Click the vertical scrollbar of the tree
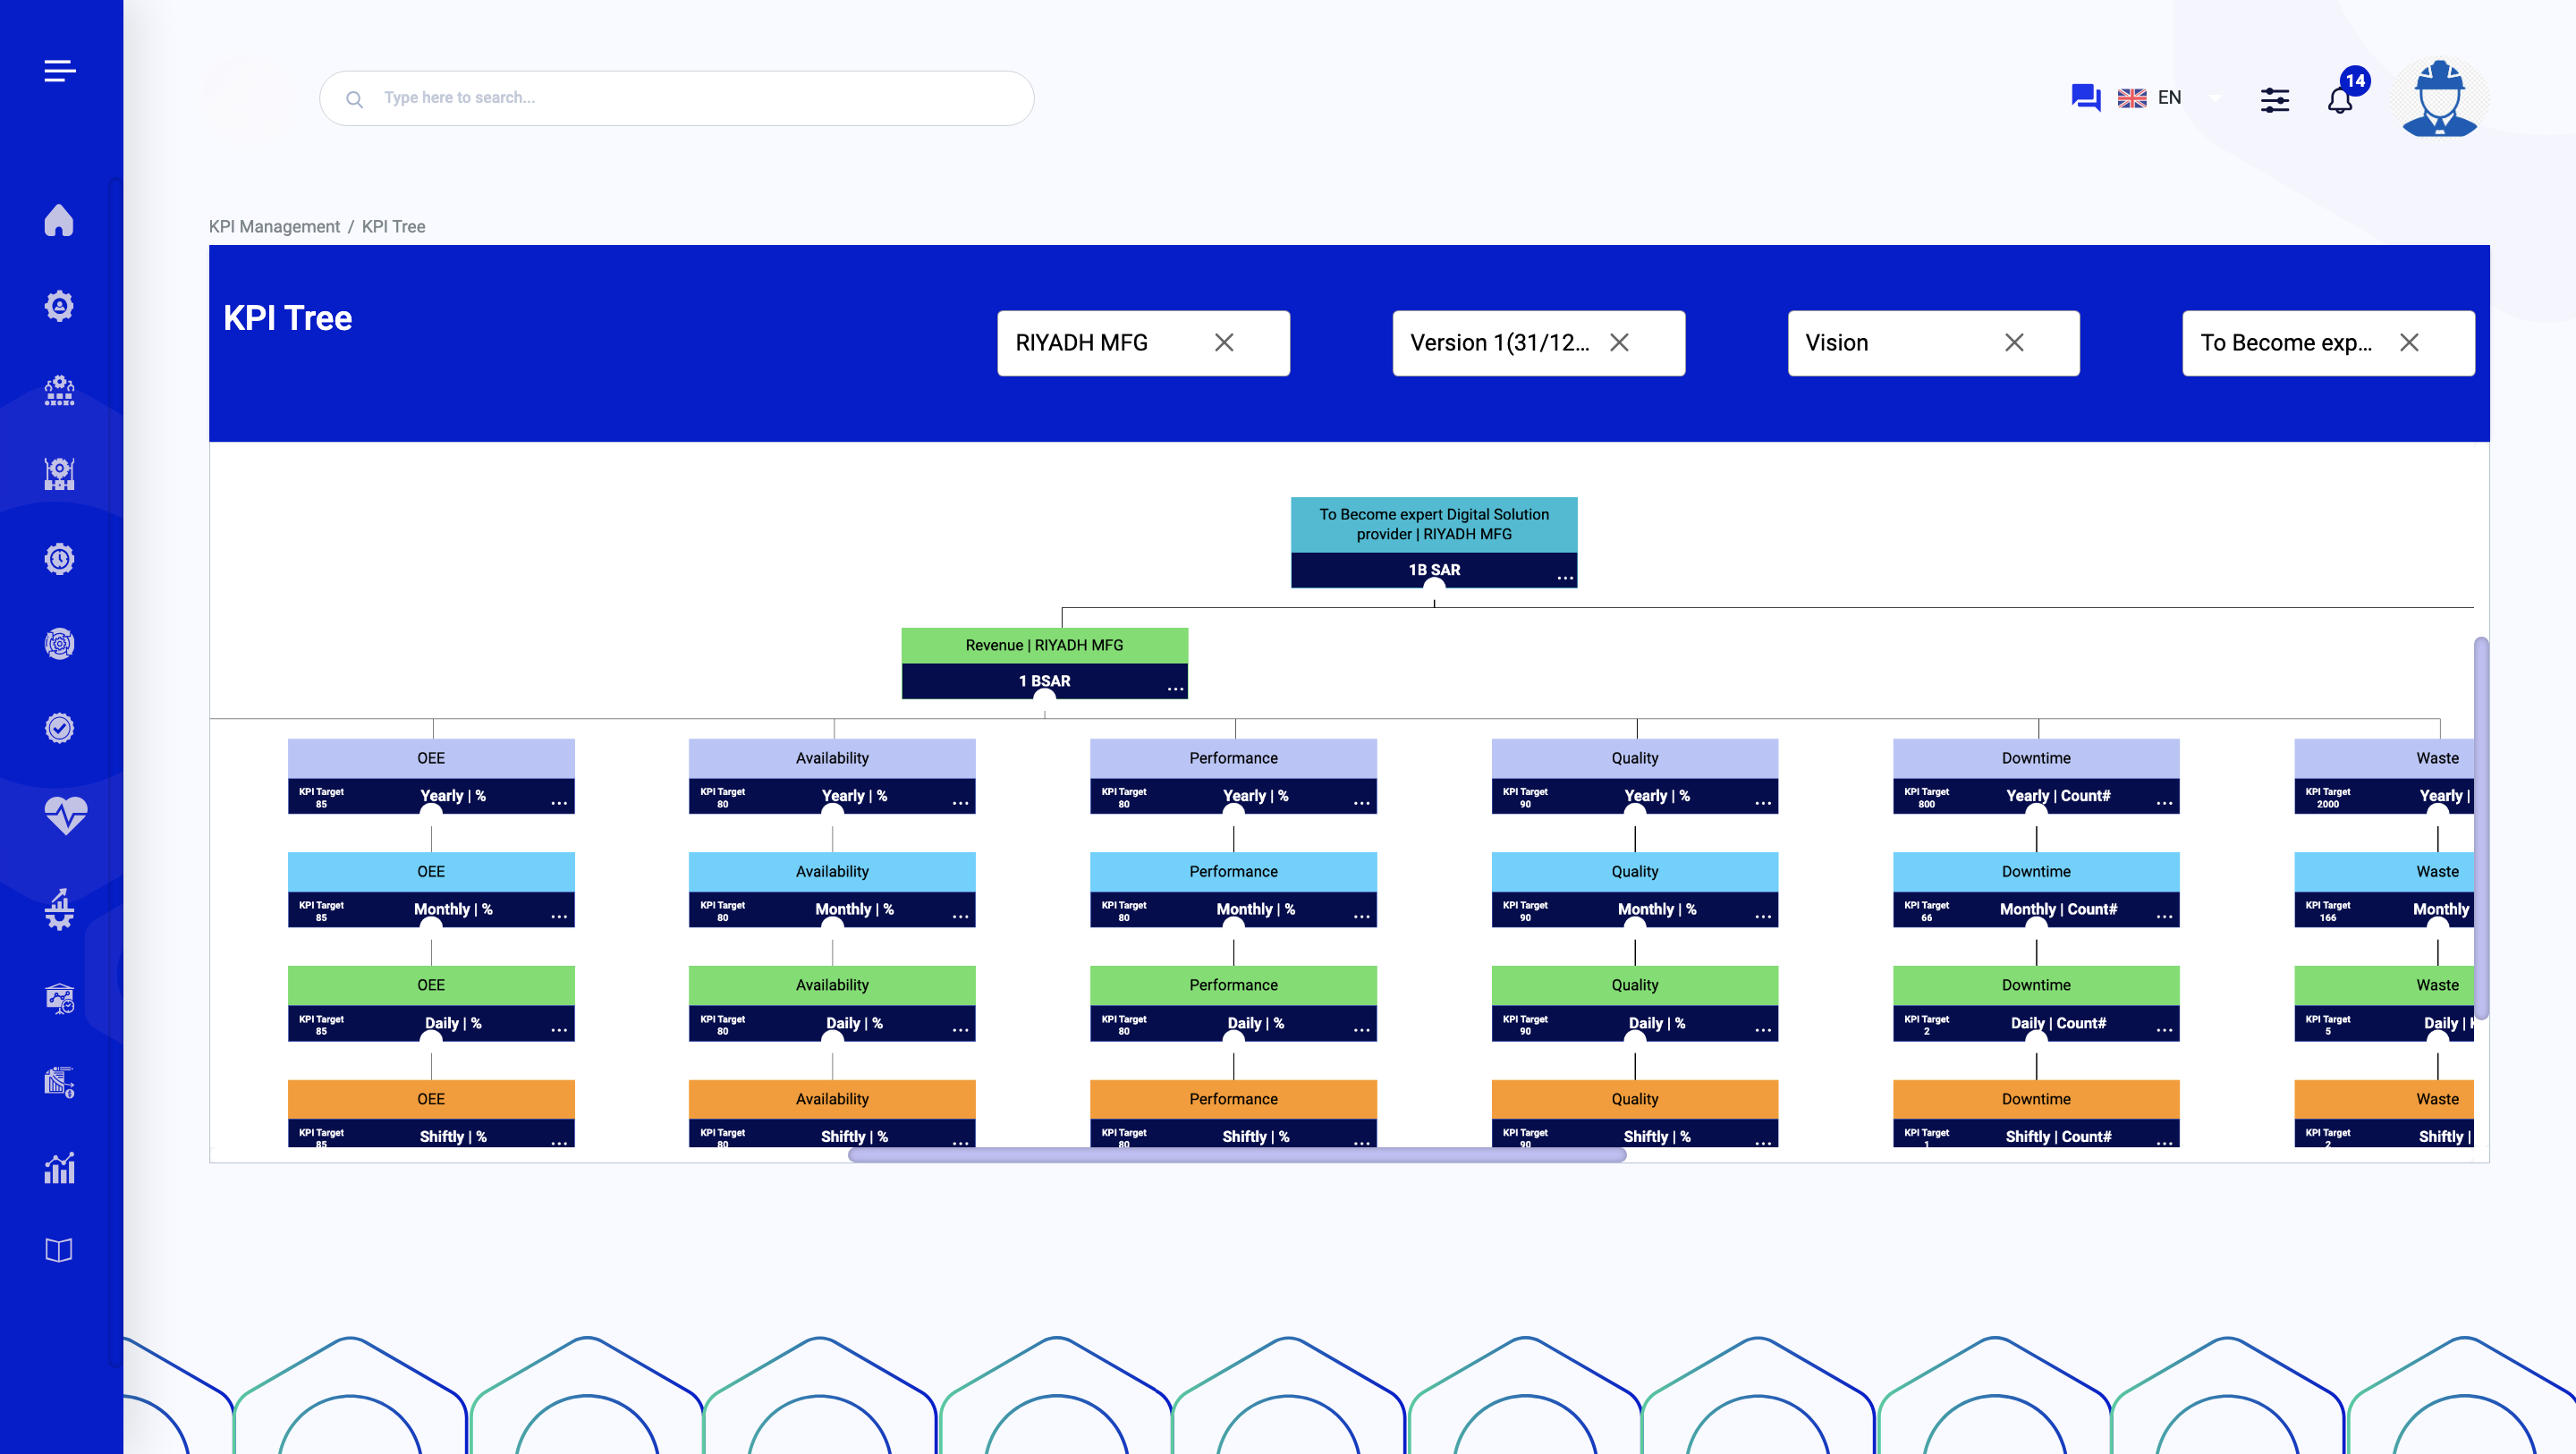 tap(2481, 827)
